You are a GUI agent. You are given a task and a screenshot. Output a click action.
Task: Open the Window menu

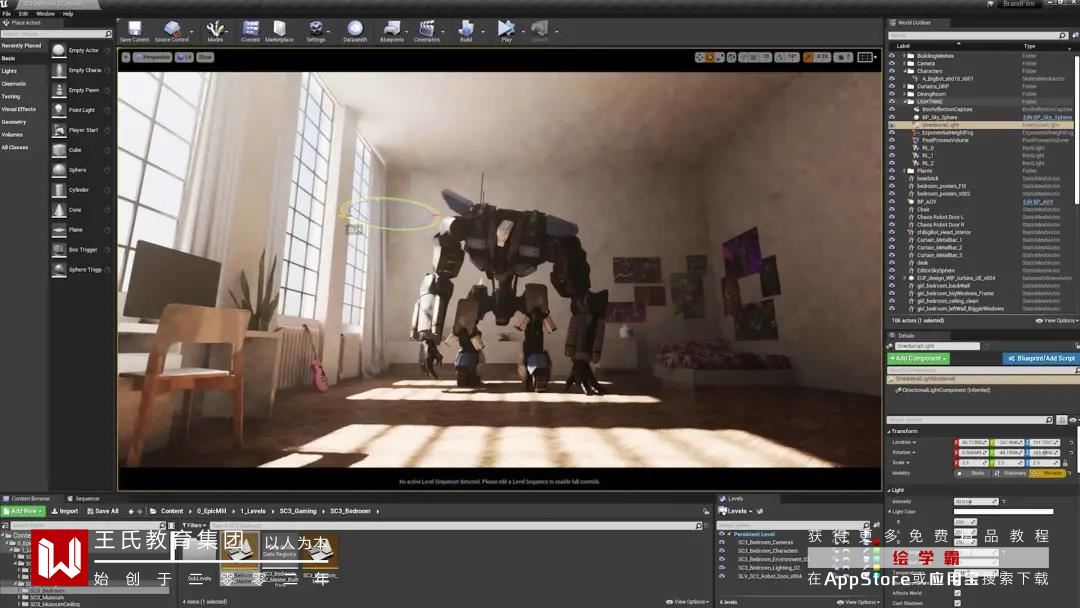(x=45, y=13)
